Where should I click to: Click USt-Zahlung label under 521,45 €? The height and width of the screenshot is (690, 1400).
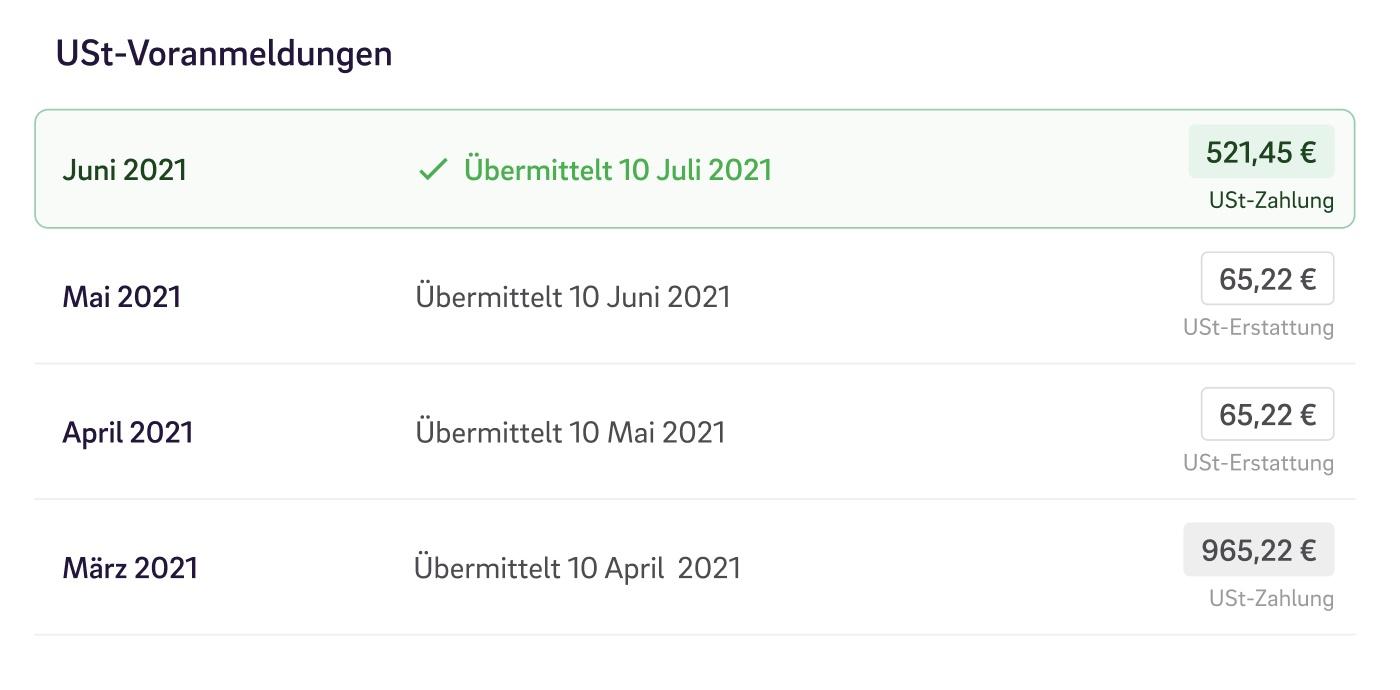[1271, 201]
